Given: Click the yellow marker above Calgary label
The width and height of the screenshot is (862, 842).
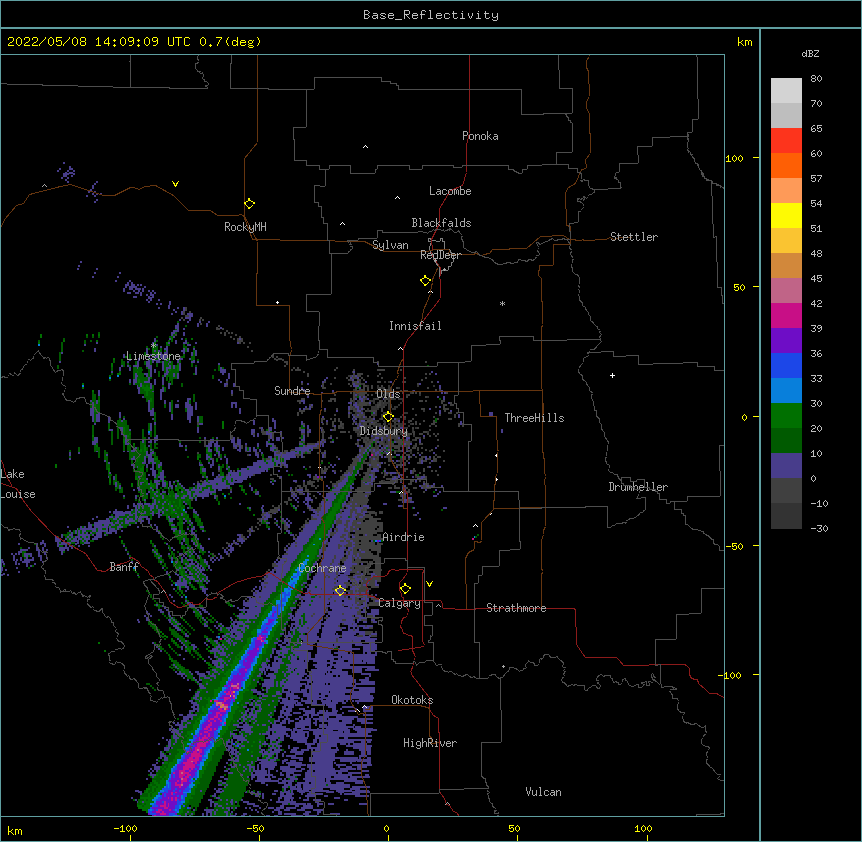Looking at the screenshot, I should (405, 589).
